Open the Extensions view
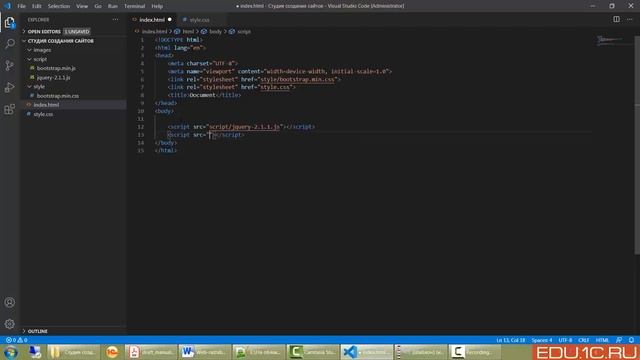This screenshot has width=640, height=360. [9, 109]
